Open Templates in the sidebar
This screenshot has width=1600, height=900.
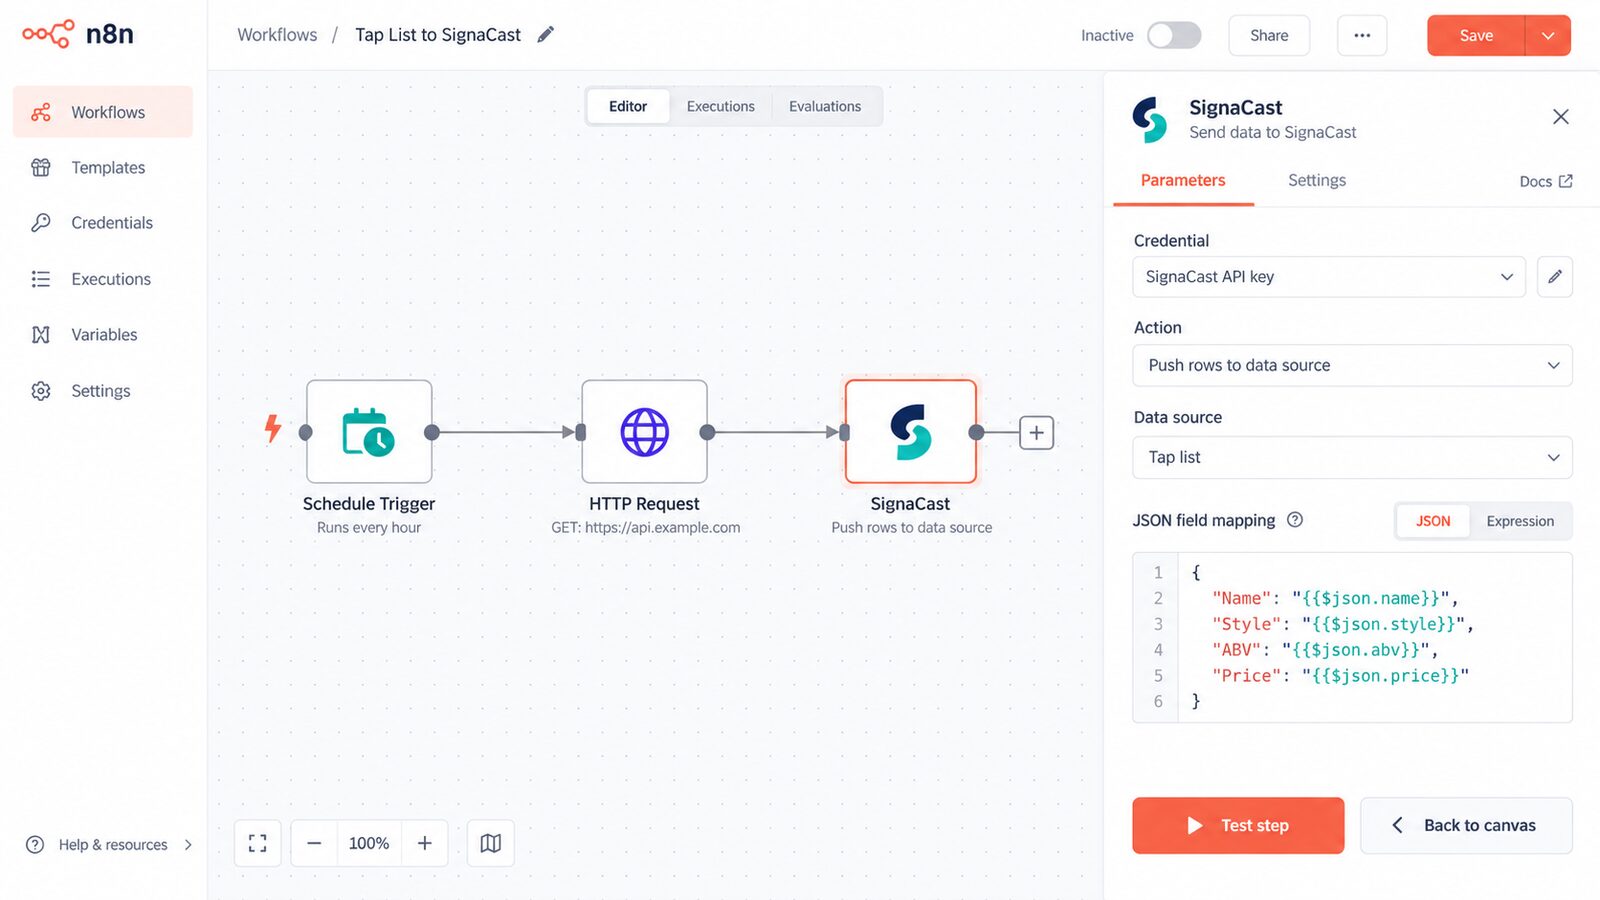tap(103, 167)
